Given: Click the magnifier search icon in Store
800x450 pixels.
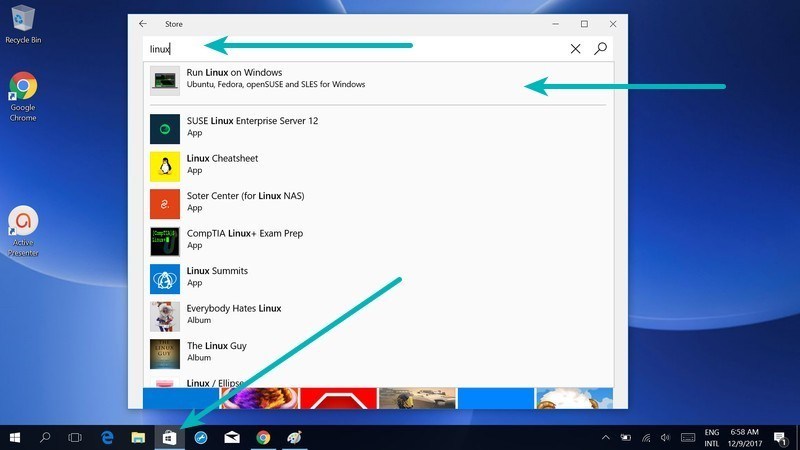Looking at the screenshot, I should coord(600,48).
